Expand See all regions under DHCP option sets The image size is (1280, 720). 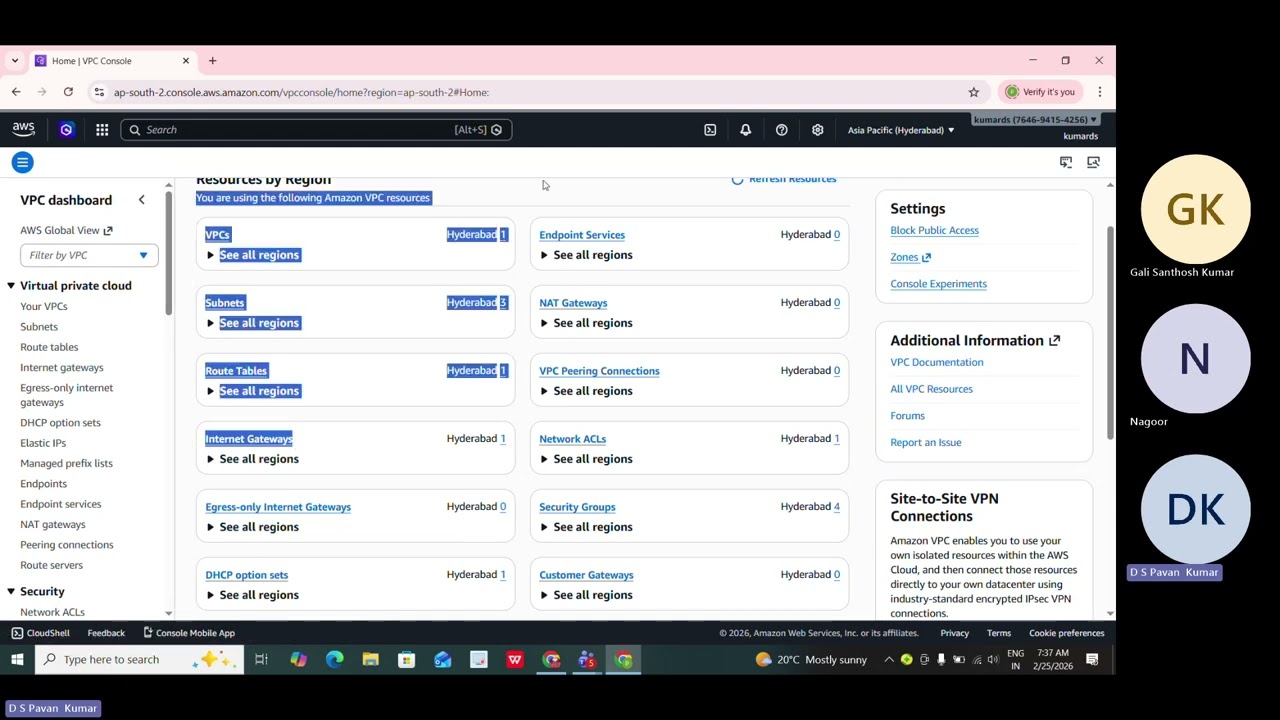[252, 595]
